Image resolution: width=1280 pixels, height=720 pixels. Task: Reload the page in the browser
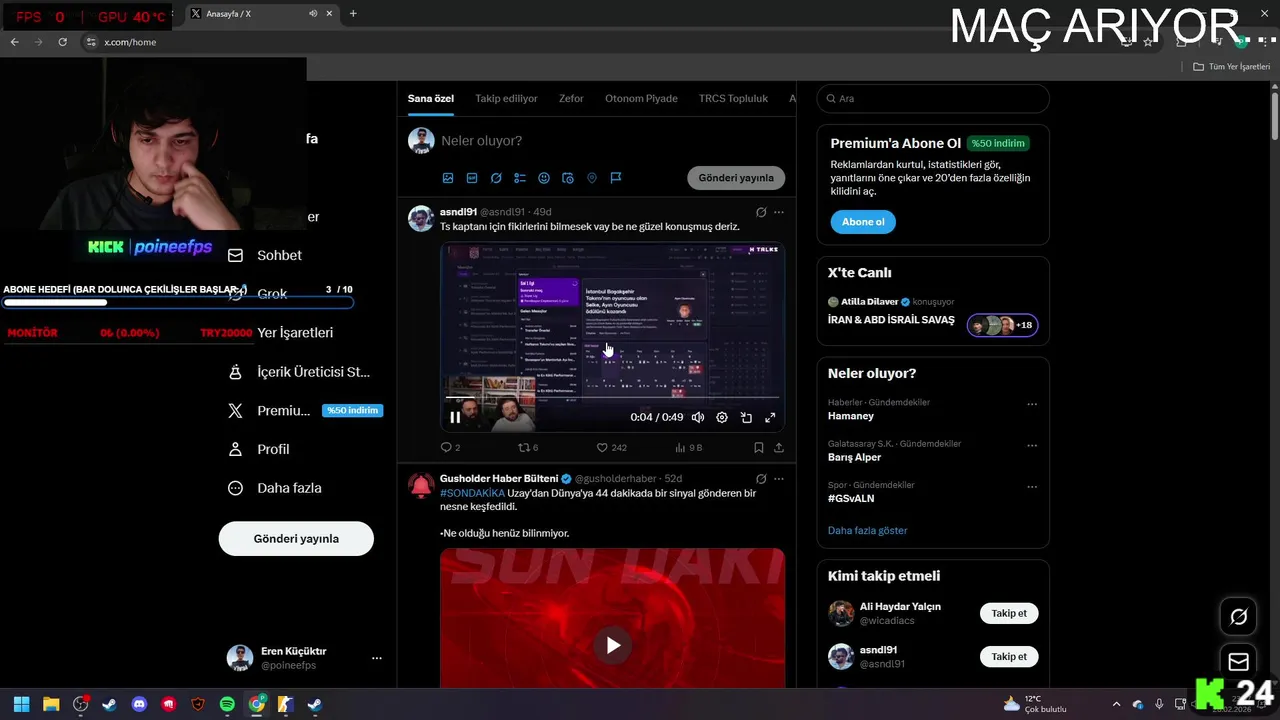point(63,42)
